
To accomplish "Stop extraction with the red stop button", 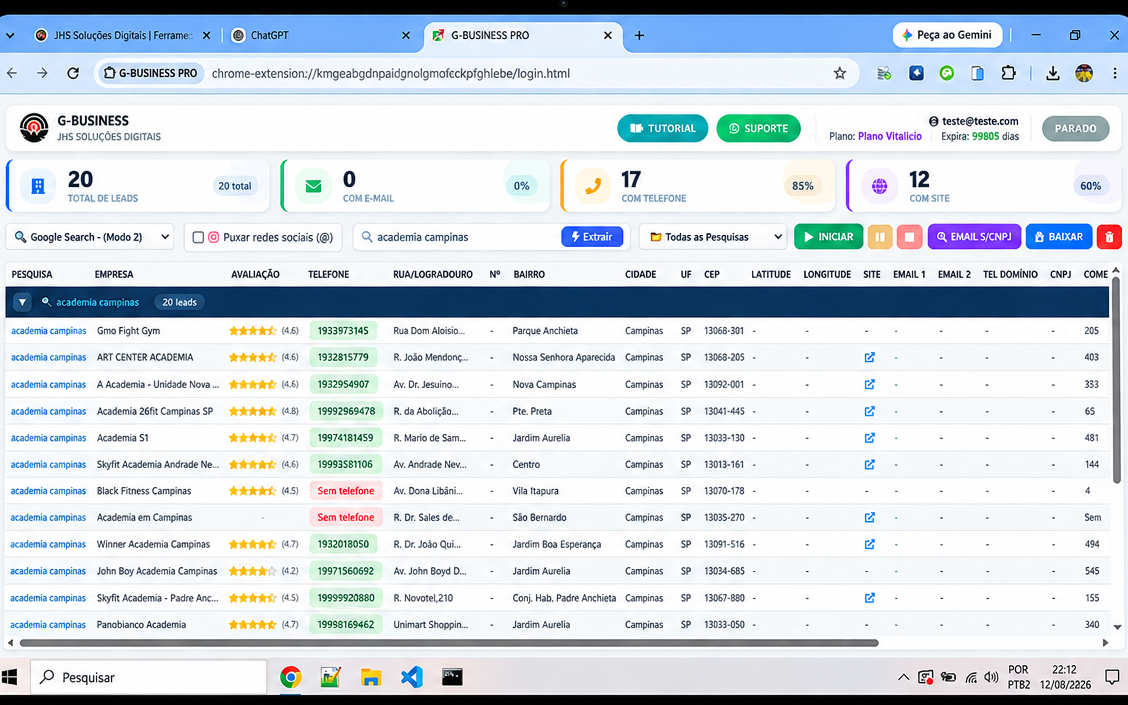I will pyautogui.click(x=909, y=237).
